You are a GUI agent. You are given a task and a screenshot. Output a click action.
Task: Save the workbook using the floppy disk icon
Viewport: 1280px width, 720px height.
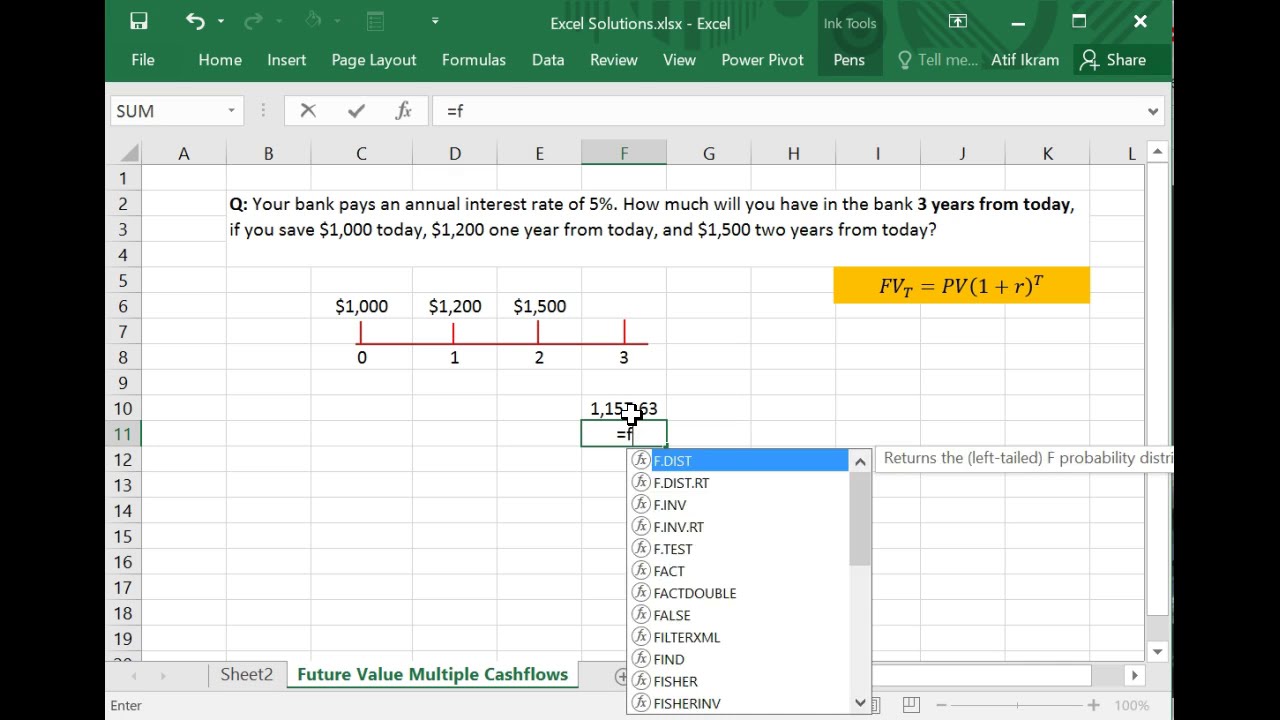(139, 22)
